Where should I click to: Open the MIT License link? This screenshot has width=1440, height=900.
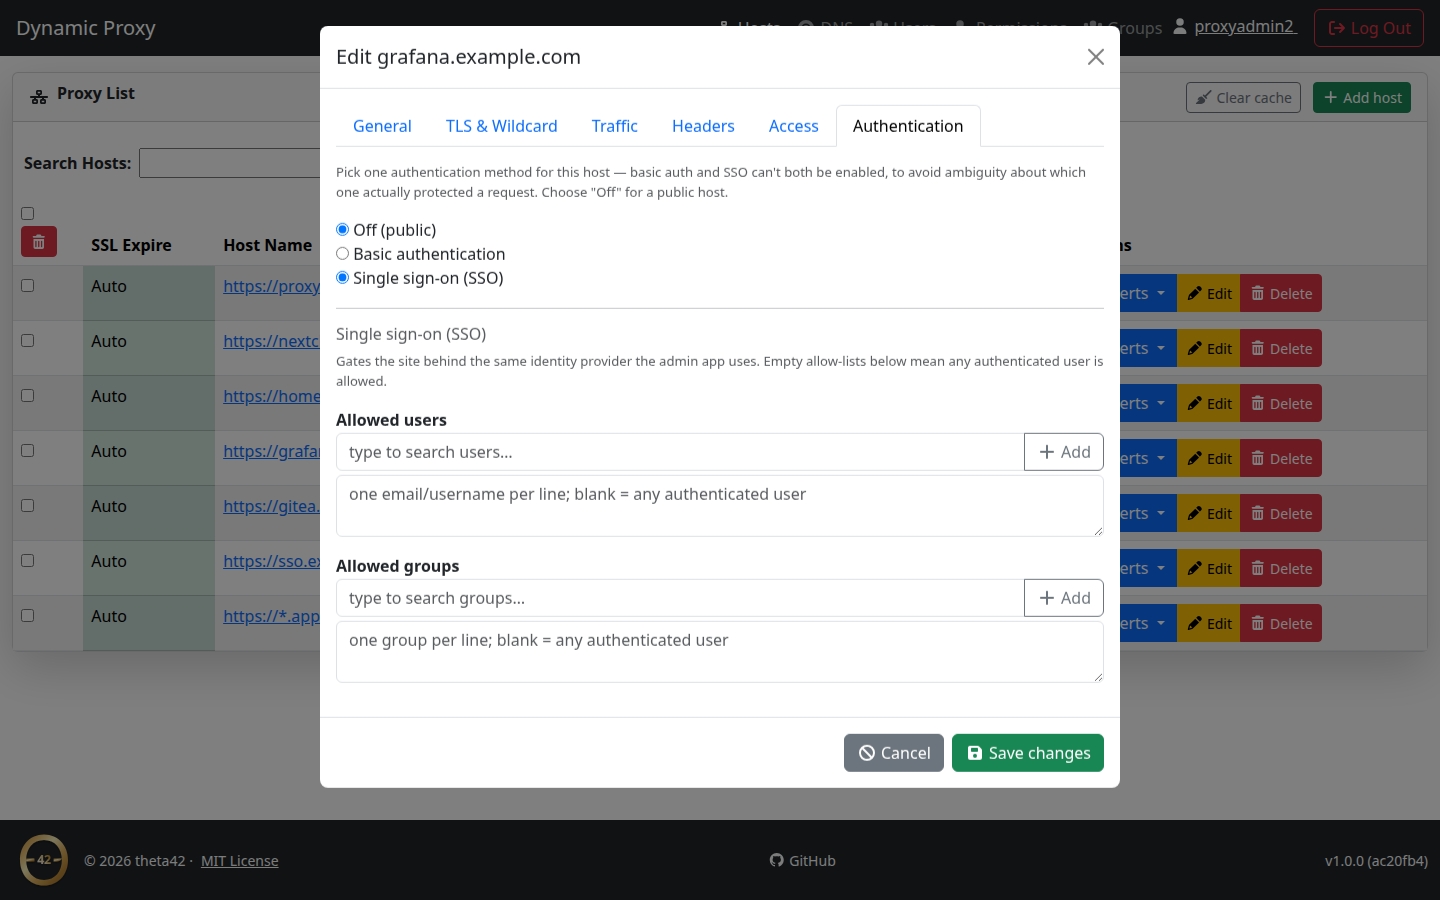coord(240,861)
